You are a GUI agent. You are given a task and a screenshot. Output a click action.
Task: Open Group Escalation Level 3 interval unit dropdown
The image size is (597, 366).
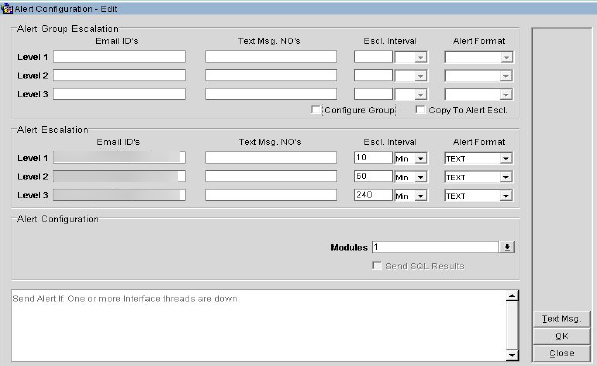click(420, 94)
